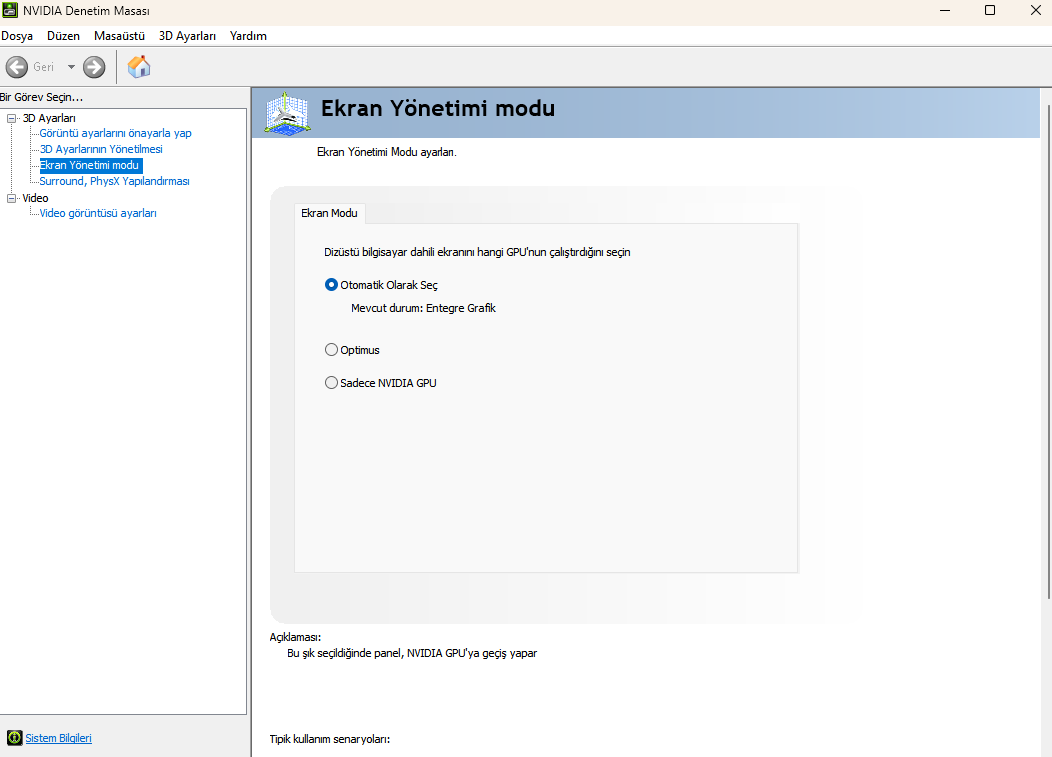This screenshot has height=757, width=1052.
Task: Open the 3D Ayarları menu
Action: pyautogui.click(x=187, y=36)
